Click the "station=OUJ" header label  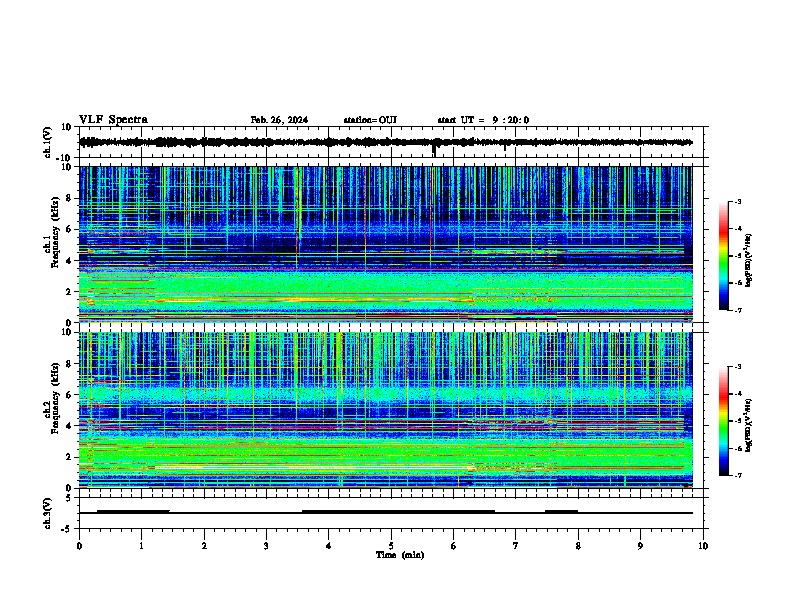(370, 120)
